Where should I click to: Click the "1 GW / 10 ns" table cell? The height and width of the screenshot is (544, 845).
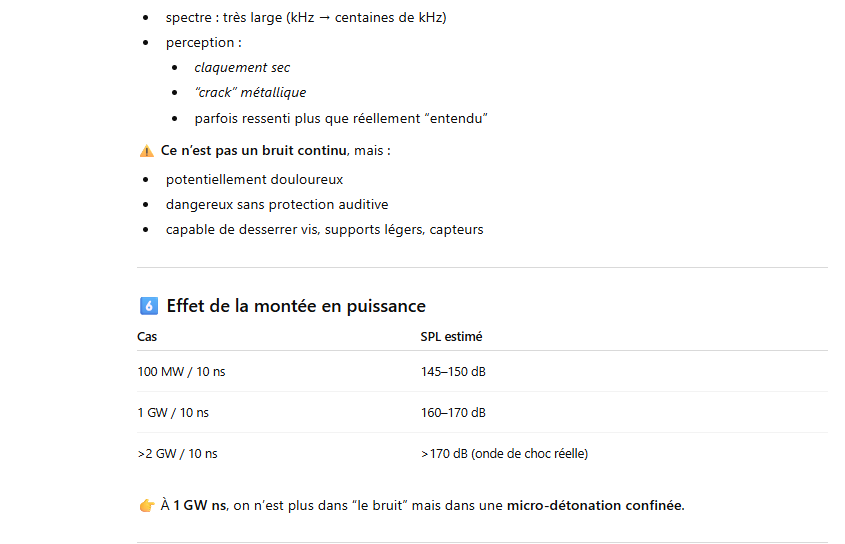point(173,413)
